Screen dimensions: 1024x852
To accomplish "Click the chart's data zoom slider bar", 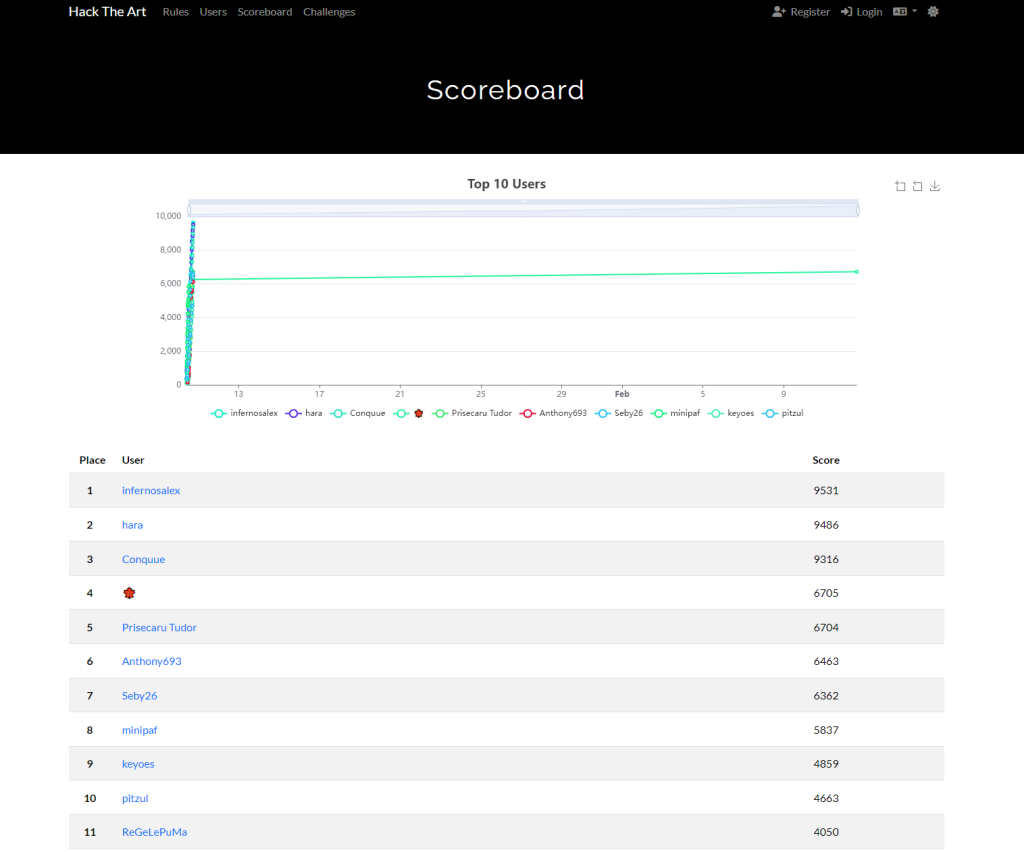I will click(523, 209).
